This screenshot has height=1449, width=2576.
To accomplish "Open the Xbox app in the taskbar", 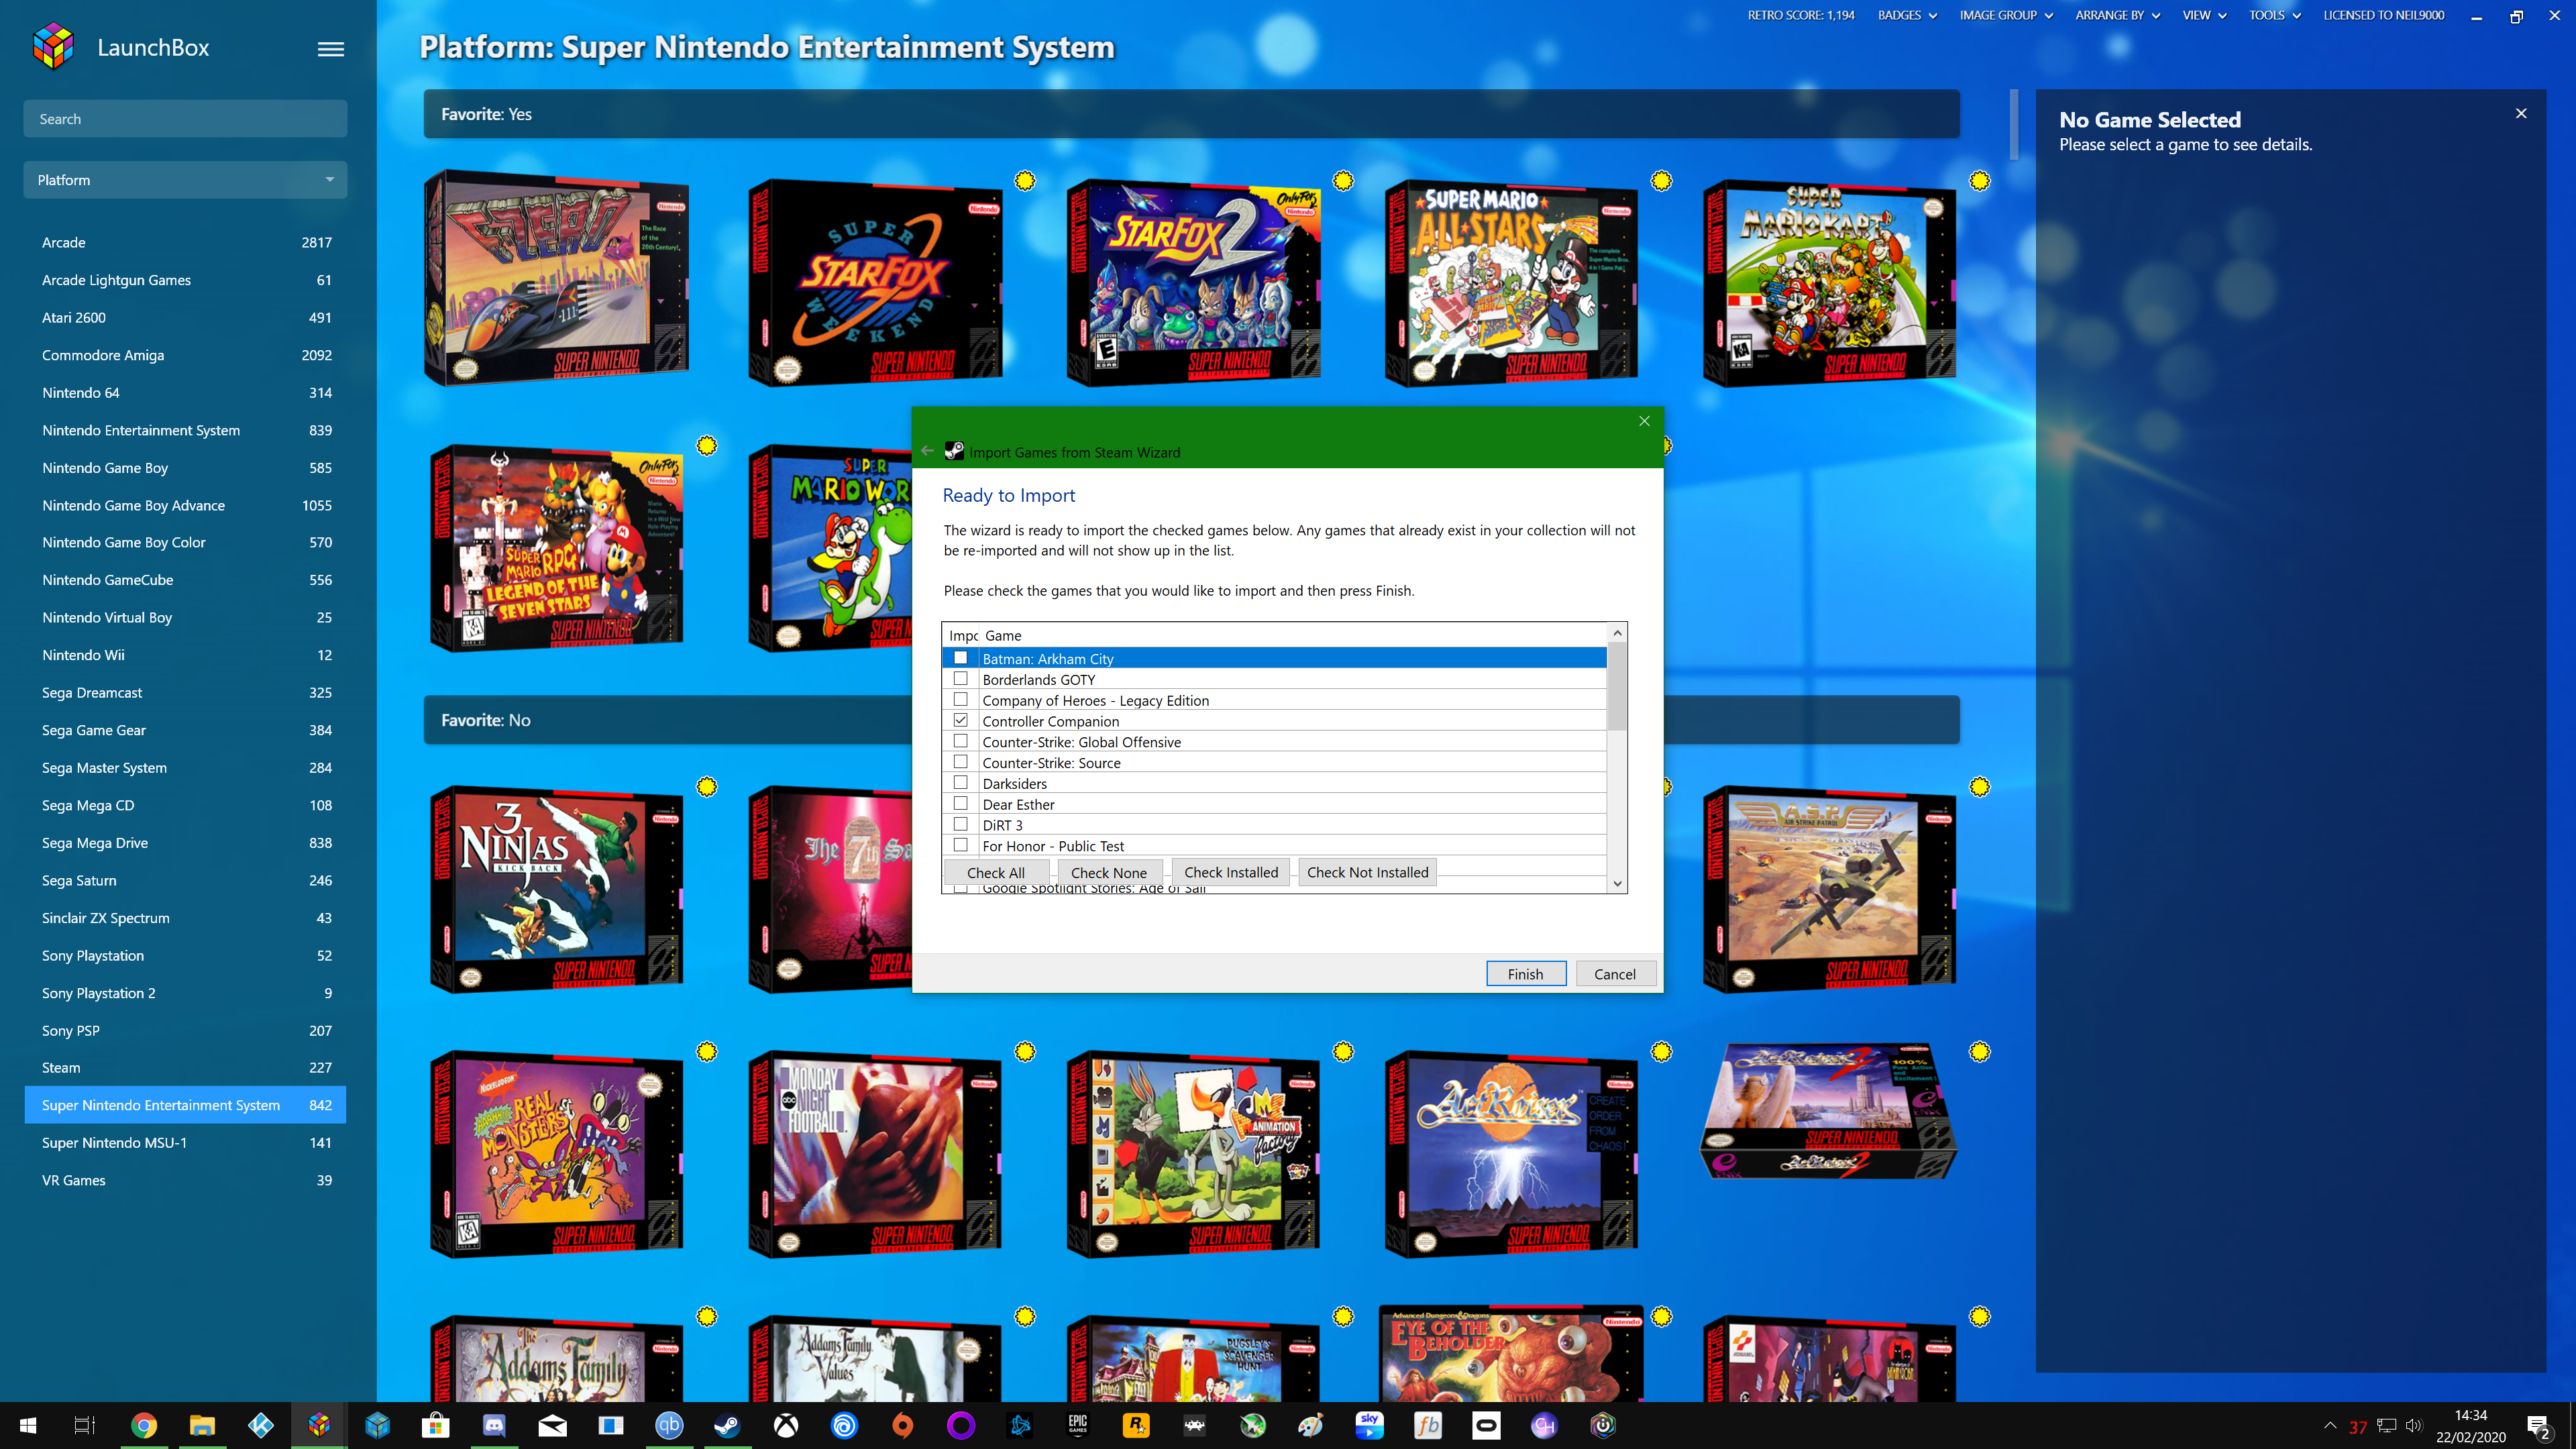I will 786,1425.
